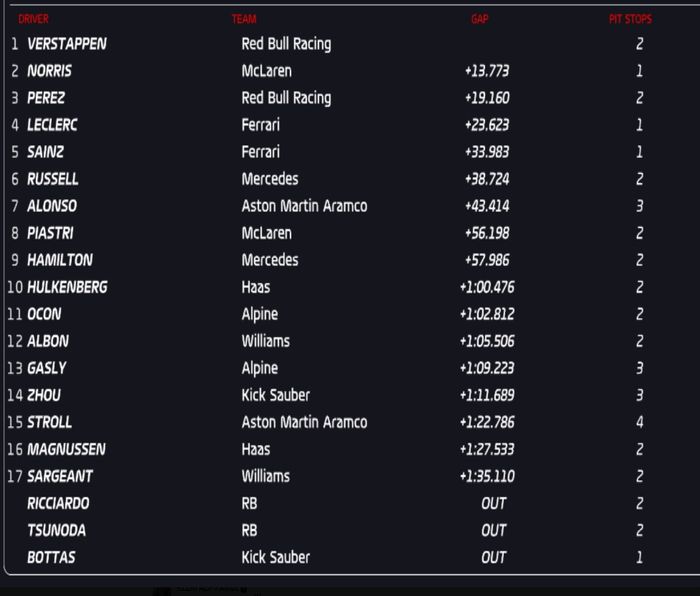Viewport: 700px width, 596px height.
Task: Select Mercedes team in Hamilton's row
Action: tap(270, 260)
